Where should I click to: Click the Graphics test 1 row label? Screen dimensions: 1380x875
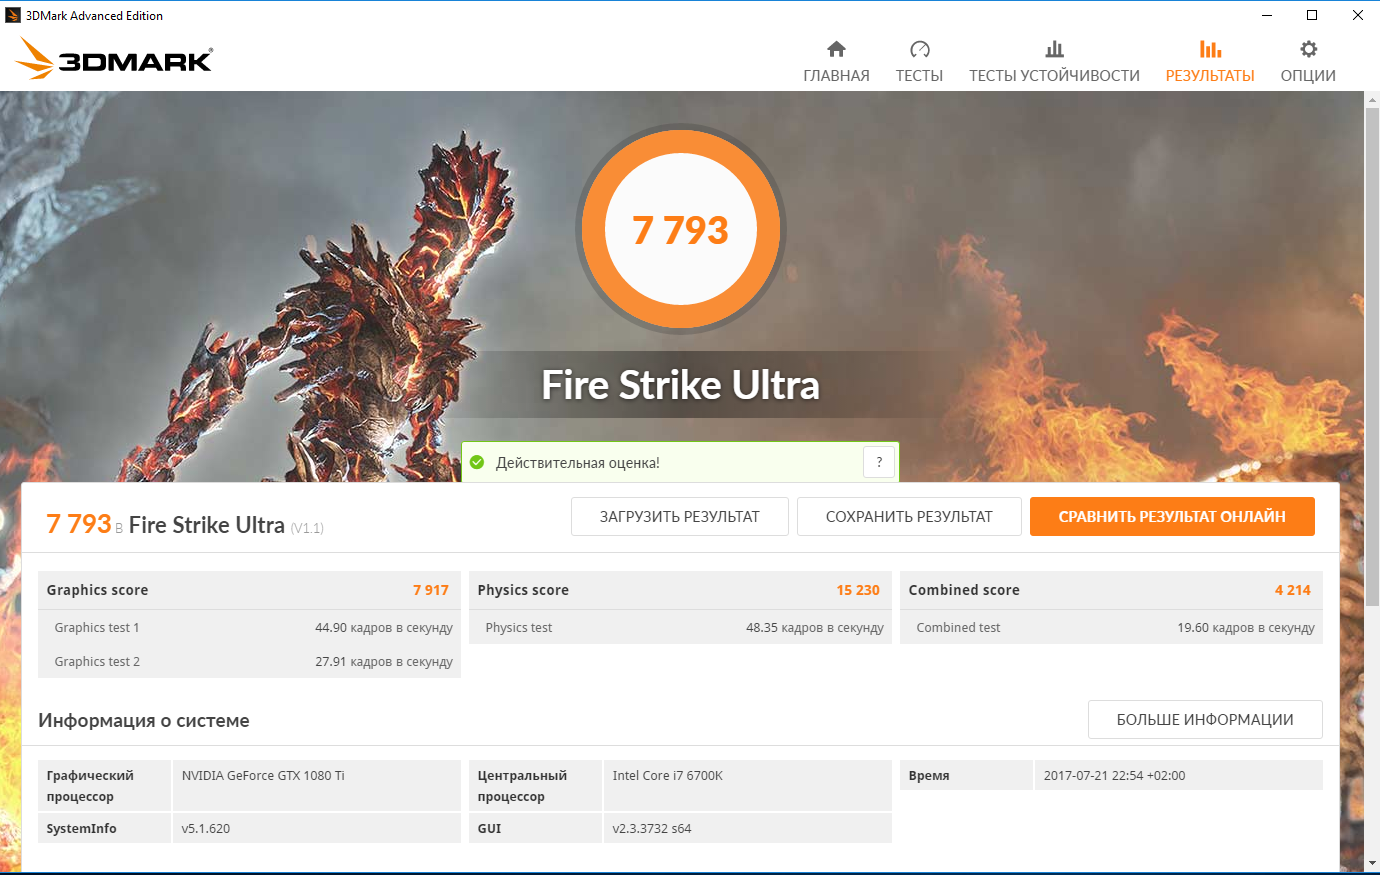(97, 628)
